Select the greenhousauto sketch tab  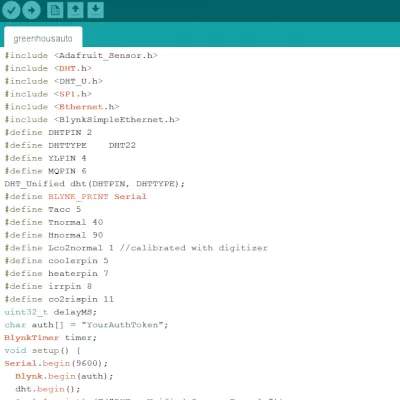point(43,37)
